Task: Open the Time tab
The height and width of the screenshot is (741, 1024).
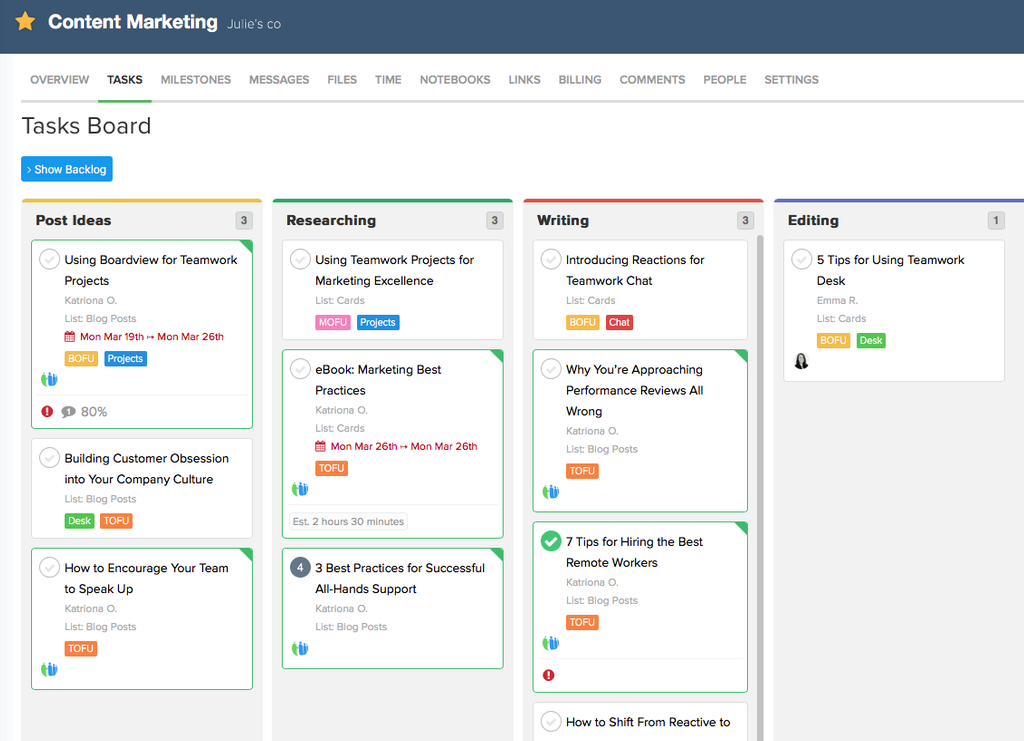Action: 388,80
